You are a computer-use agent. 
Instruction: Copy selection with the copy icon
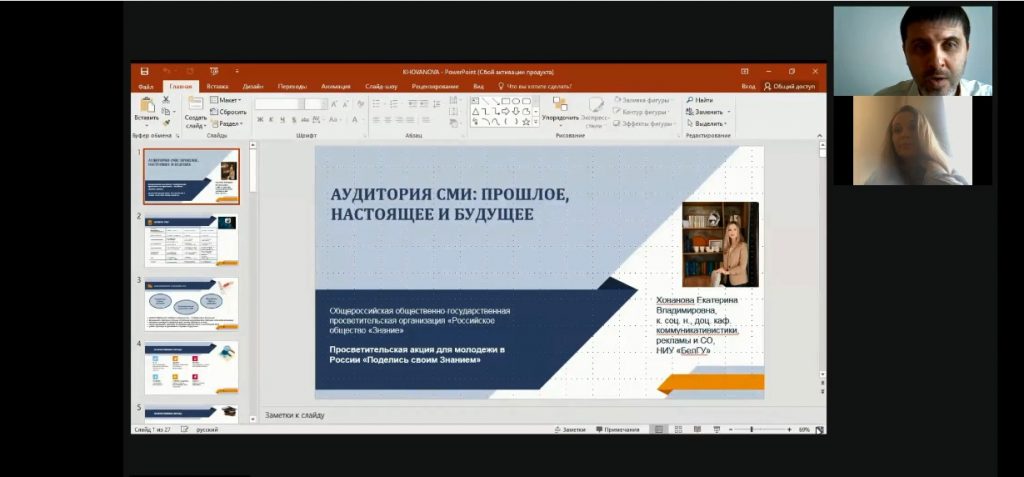point(166,112)
